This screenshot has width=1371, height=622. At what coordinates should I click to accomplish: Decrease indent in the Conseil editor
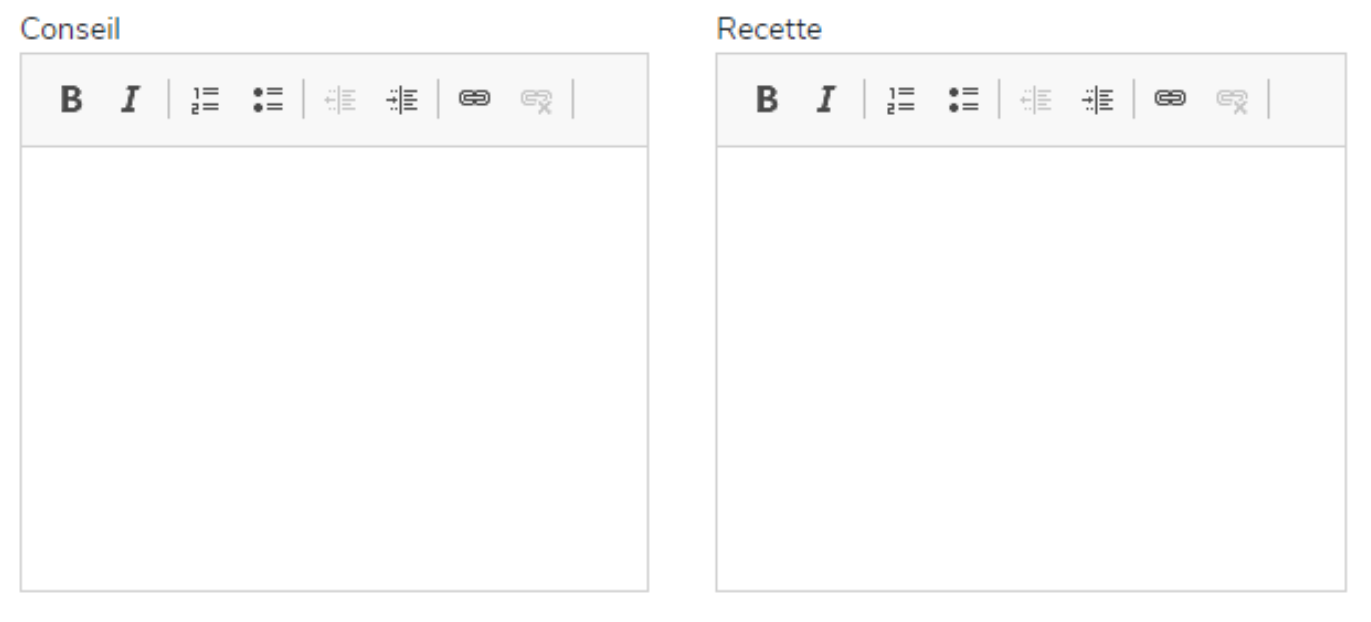[342, 99]
